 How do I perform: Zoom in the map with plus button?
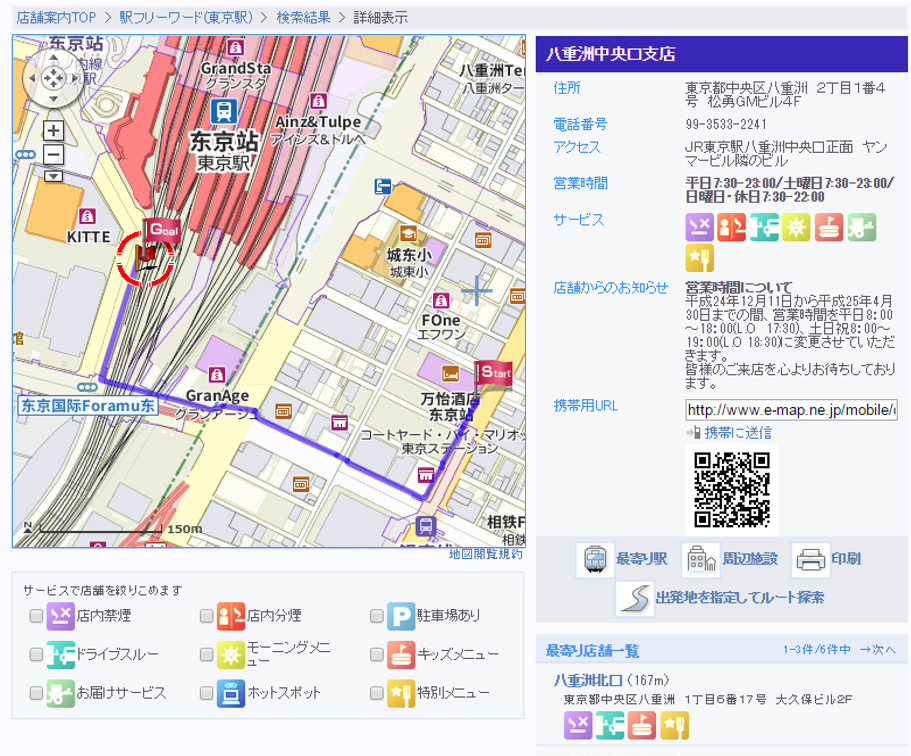tap(53, 131)
